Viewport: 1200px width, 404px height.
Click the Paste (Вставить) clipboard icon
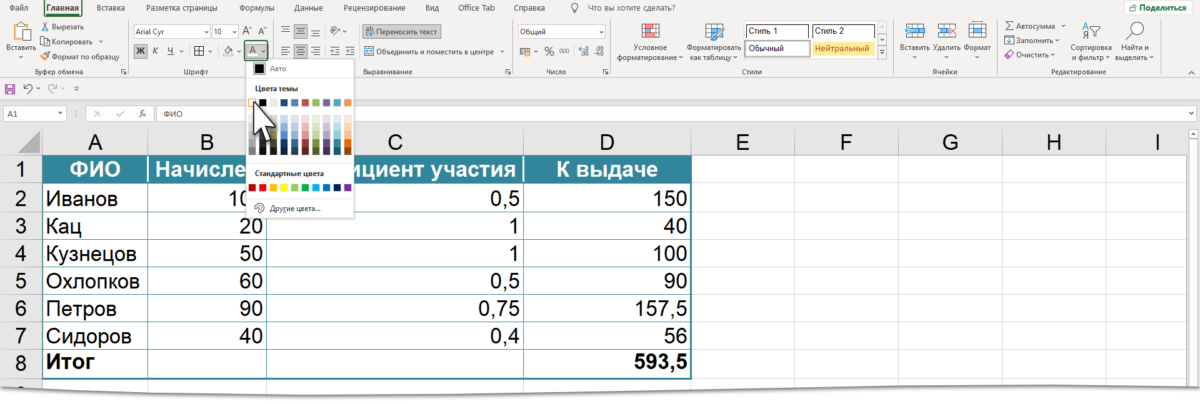tap(20, 32)
